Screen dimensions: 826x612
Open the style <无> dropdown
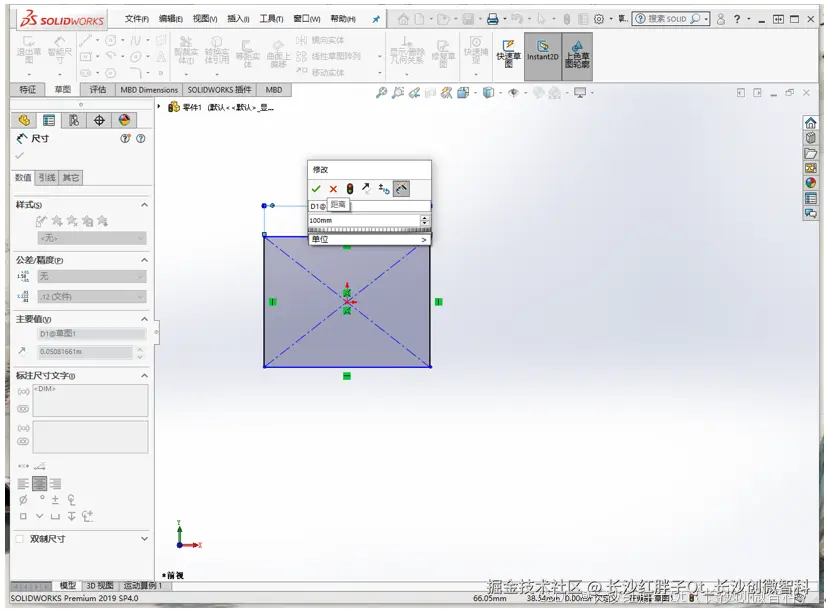[x=92, y=239]
